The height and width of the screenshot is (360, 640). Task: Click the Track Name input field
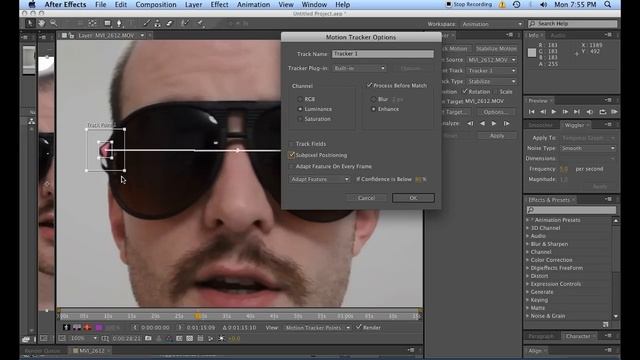[x=382, y=54]
